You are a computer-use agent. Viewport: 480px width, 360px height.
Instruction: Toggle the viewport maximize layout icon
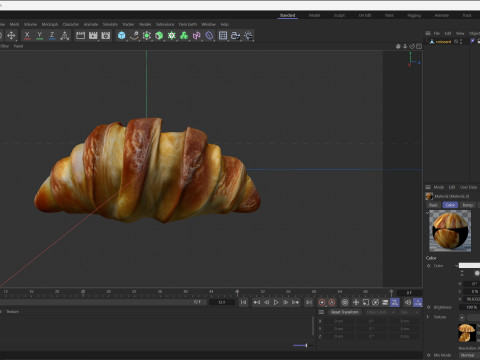(419, 46)
